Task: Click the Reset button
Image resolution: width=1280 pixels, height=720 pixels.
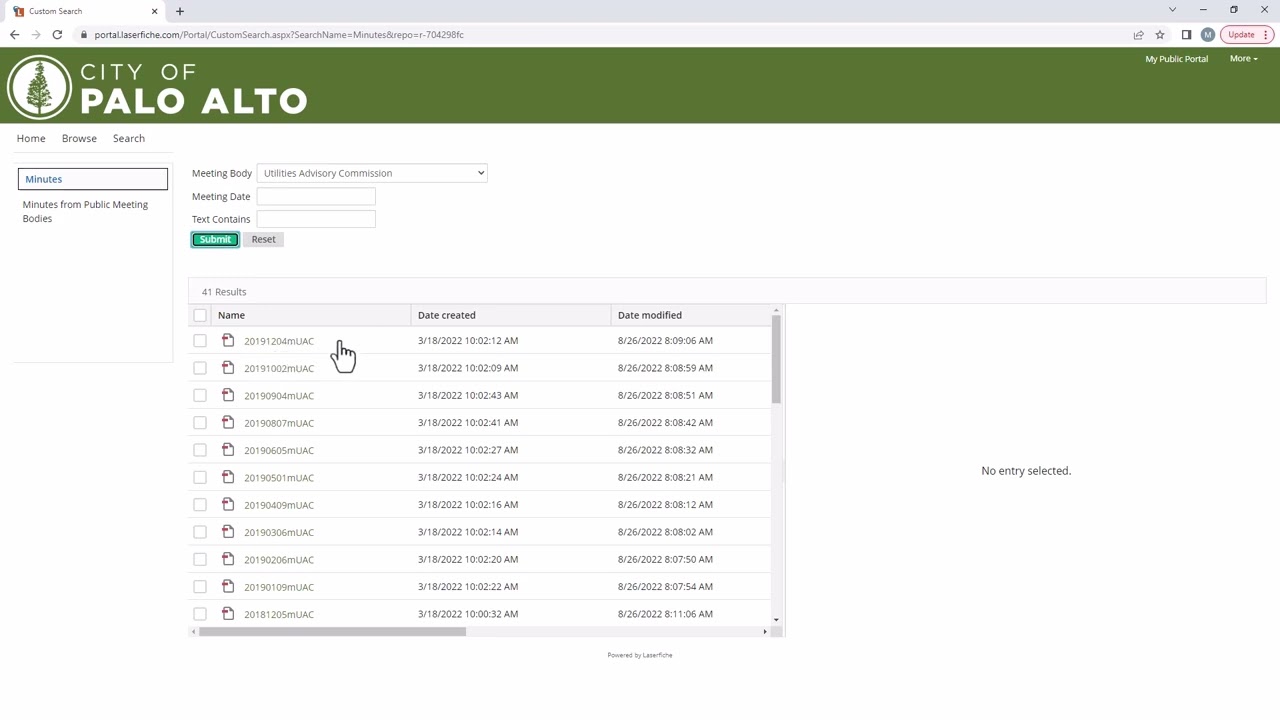Action: [x=263, y=239]
